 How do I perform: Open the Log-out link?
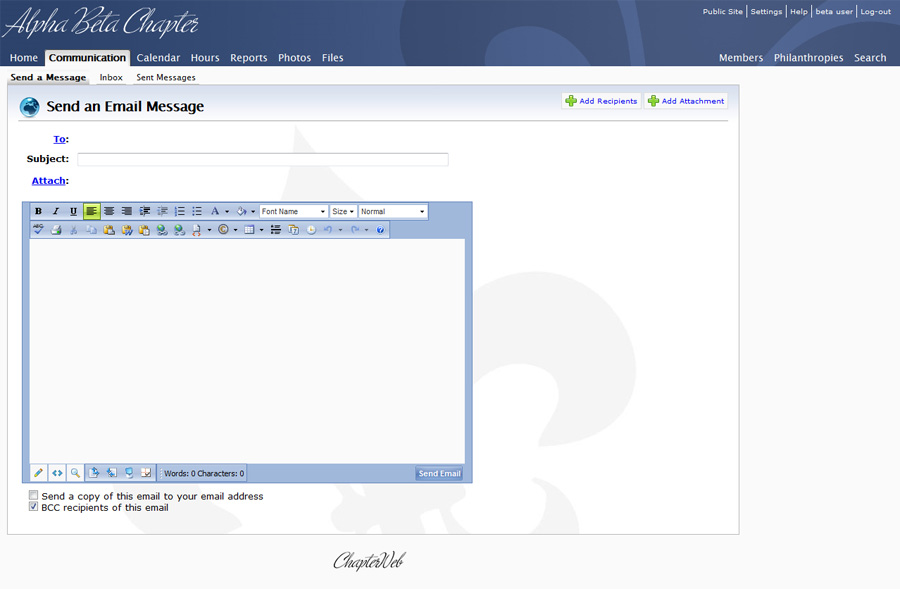(875, 11)
